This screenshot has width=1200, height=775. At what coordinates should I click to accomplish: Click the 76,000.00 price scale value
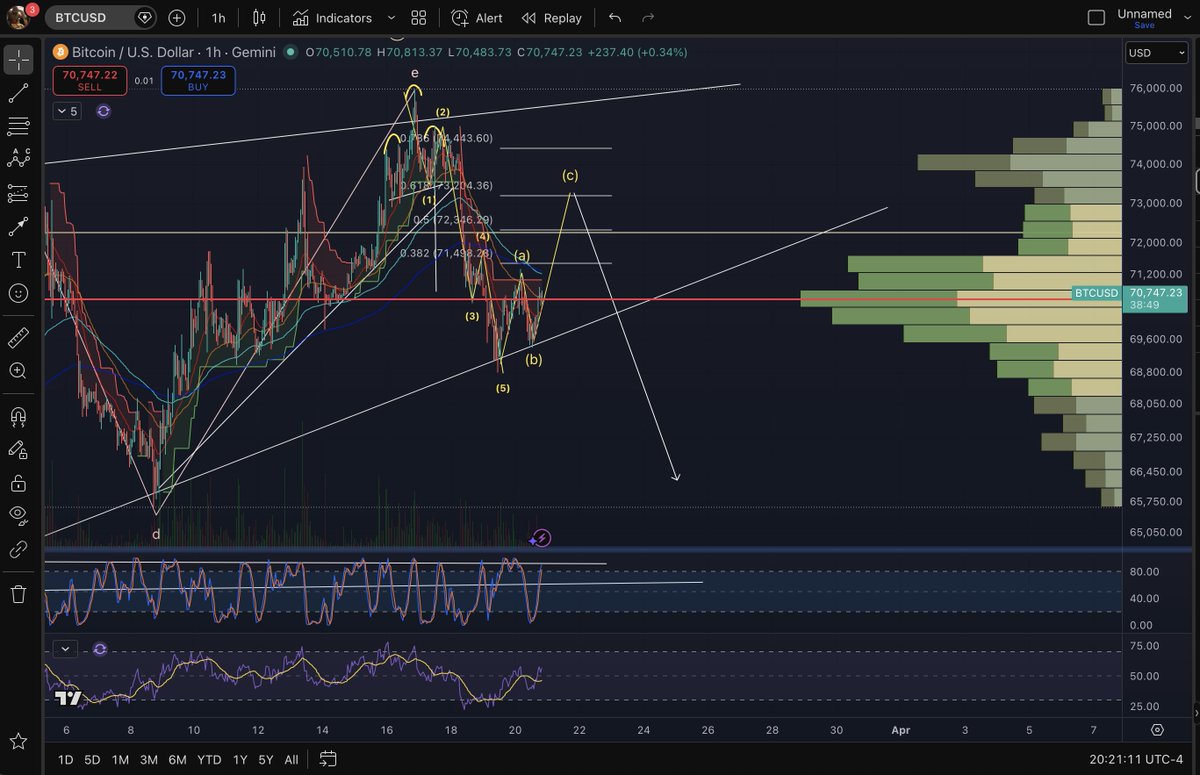point(1158,88)
